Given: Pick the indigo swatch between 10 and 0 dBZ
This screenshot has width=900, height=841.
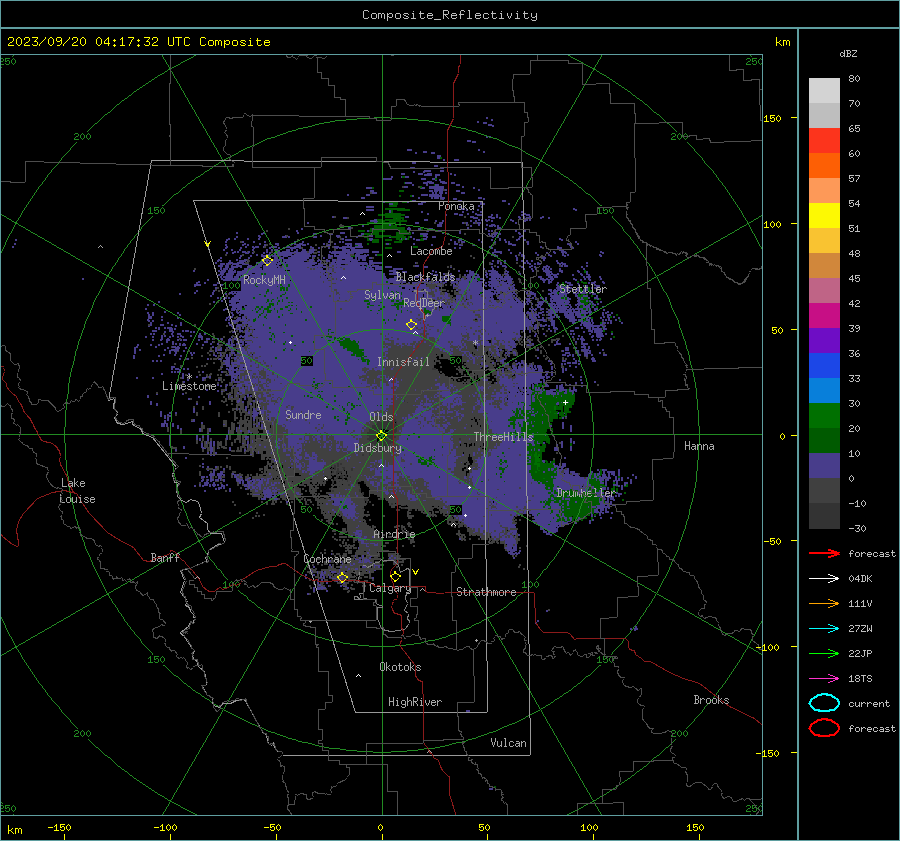Looking at the screenshot, I should (824, 465).
